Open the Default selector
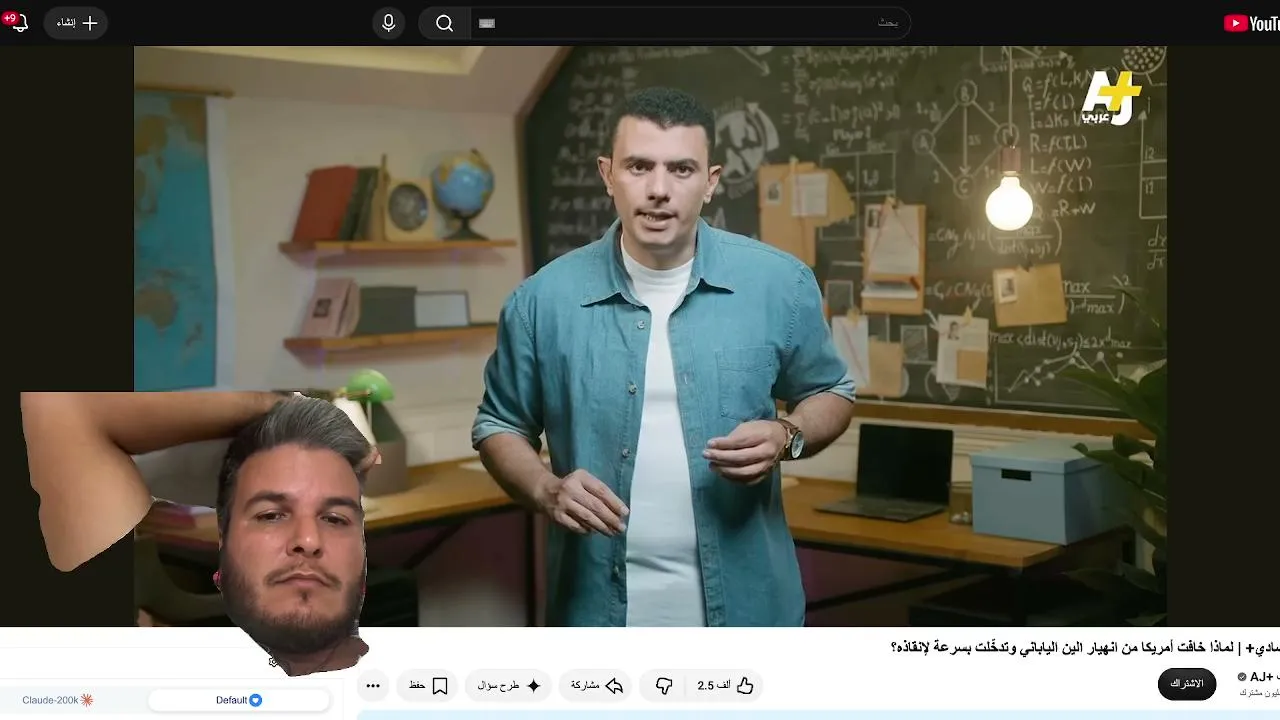Image resolution: width=1280 pixels, height=720 pixels. click(x=239, y=700)
